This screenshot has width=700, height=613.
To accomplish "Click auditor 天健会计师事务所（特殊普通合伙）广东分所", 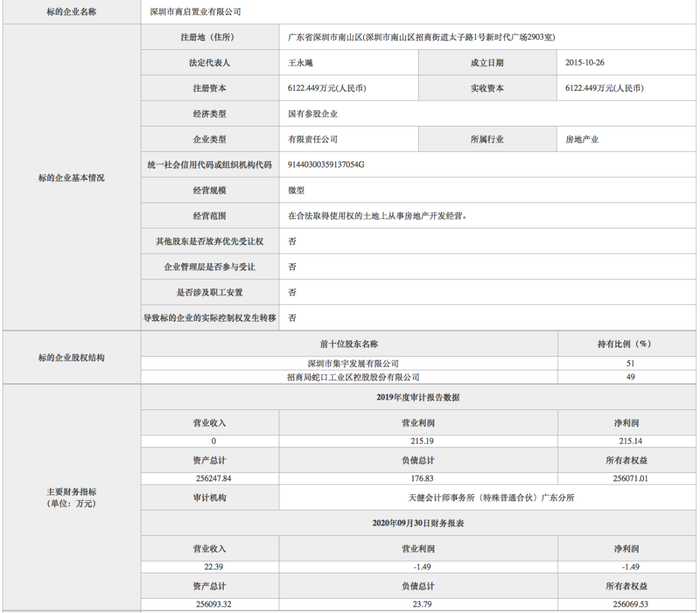I will click(492, 498).
